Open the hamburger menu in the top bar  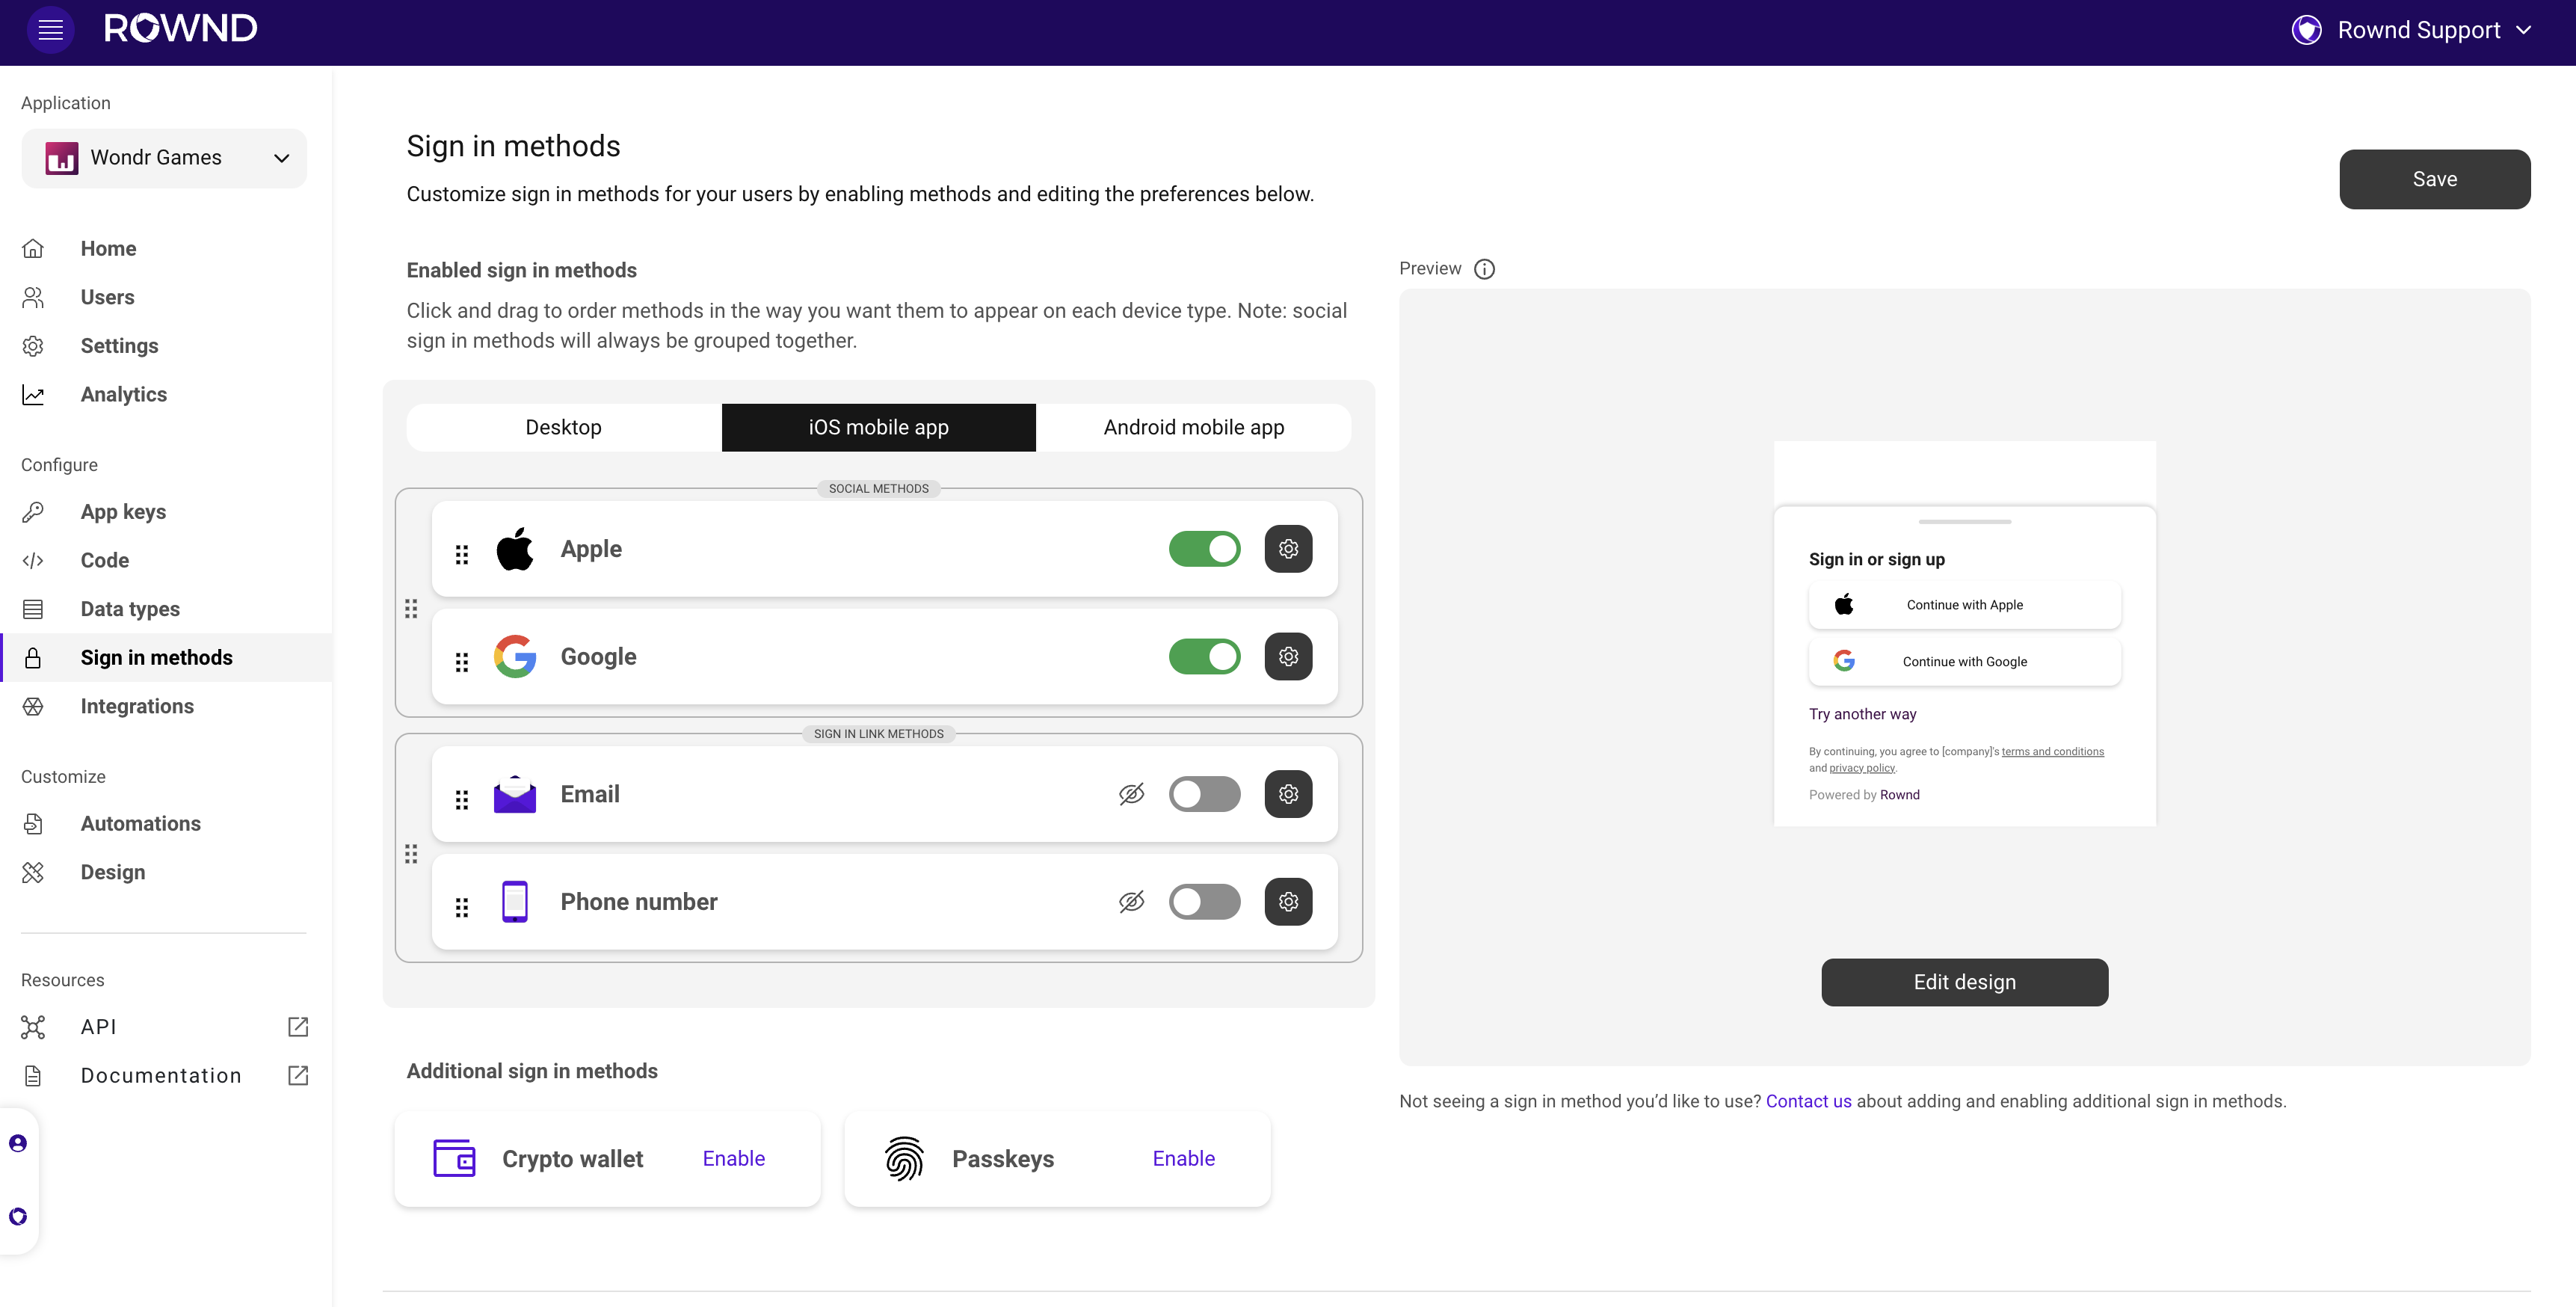coord(50,29)
